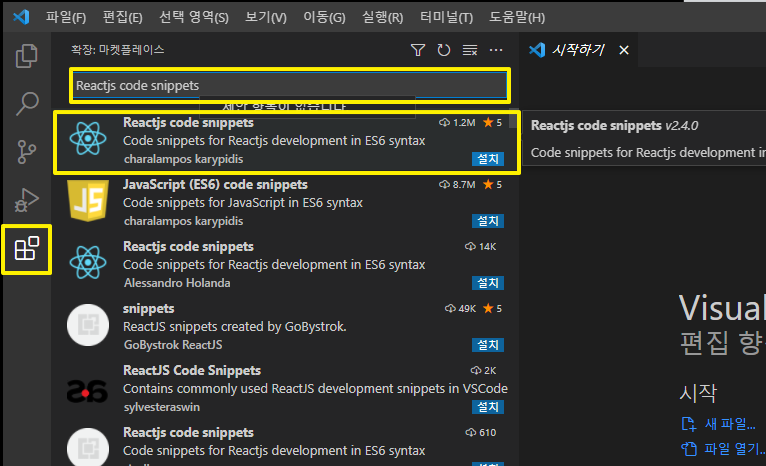Viewport: 766px width, 466px height.
Task: Clear extension search results icon
Action: tap(470, 50)
